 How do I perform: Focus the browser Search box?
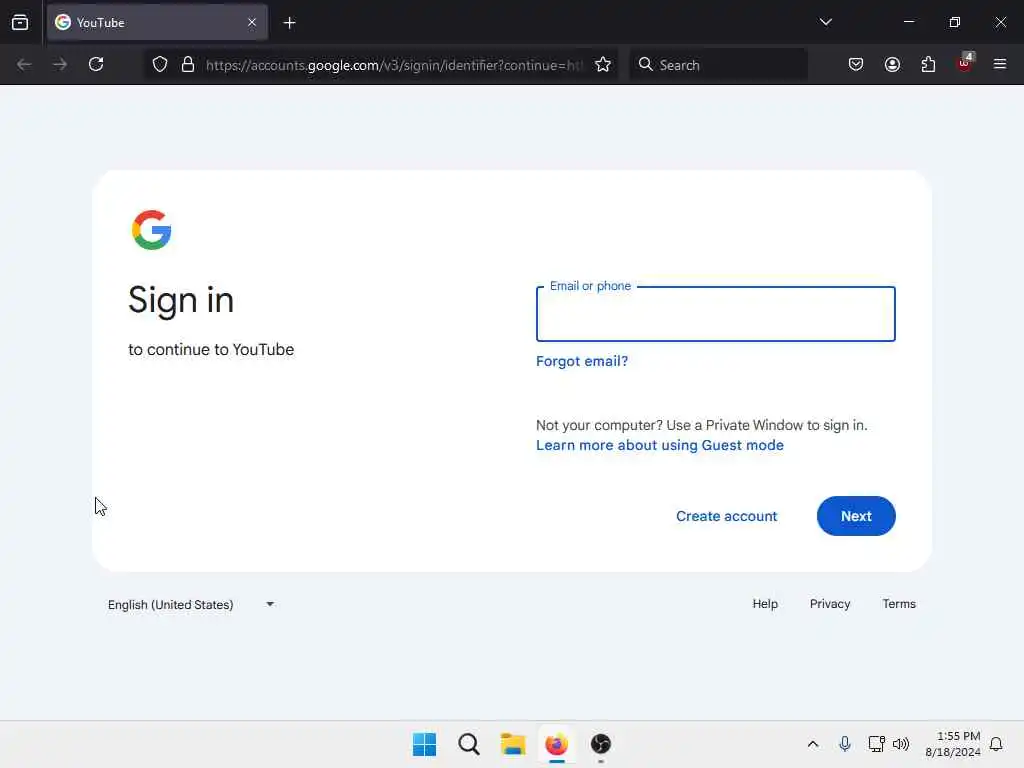(x=718, y=65)
